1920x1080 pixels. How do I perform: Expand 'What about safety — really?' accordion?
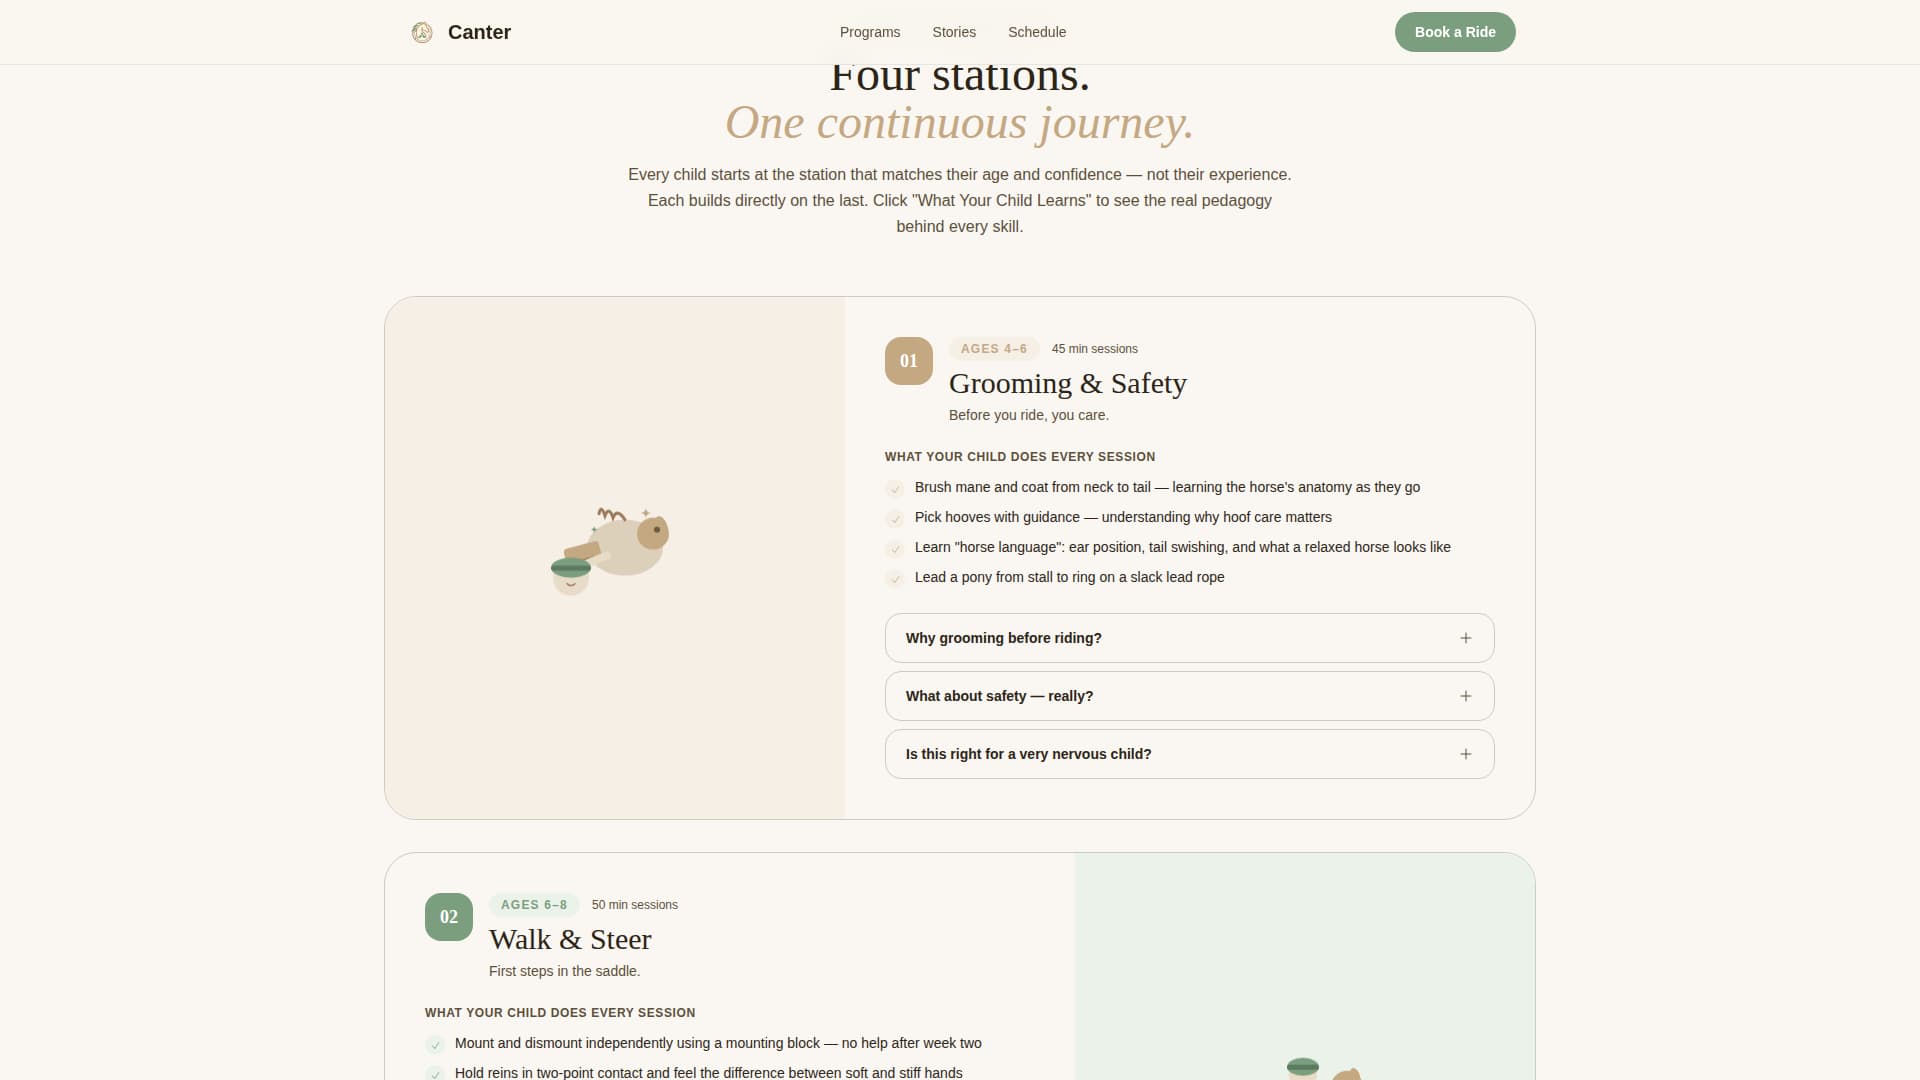coord(1189,696)
